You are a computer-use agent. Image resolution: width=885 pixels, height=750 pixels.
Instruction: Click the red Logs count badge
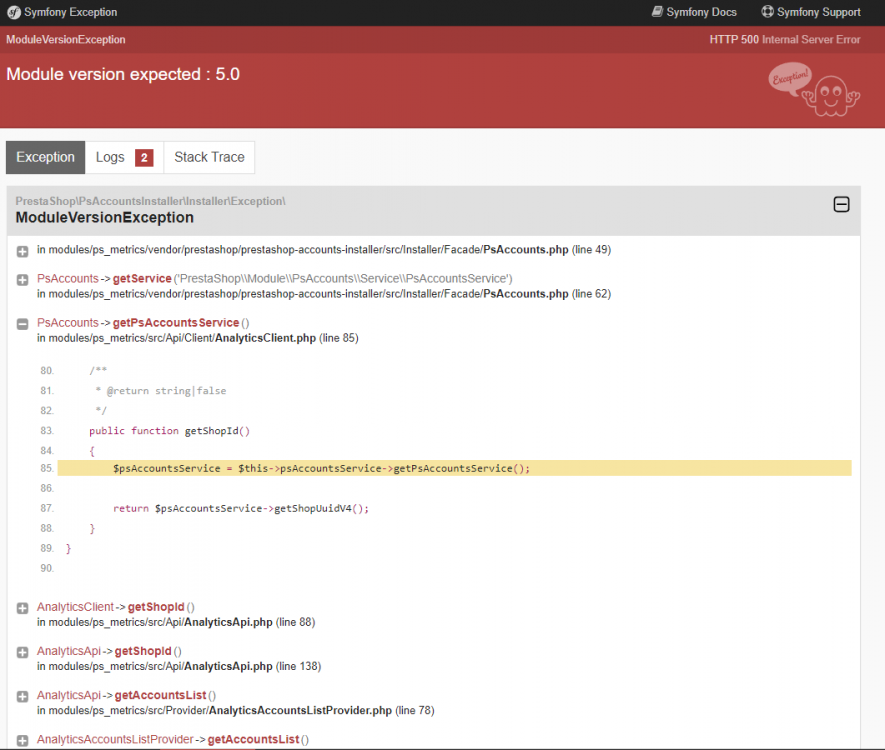coord(144,157)
